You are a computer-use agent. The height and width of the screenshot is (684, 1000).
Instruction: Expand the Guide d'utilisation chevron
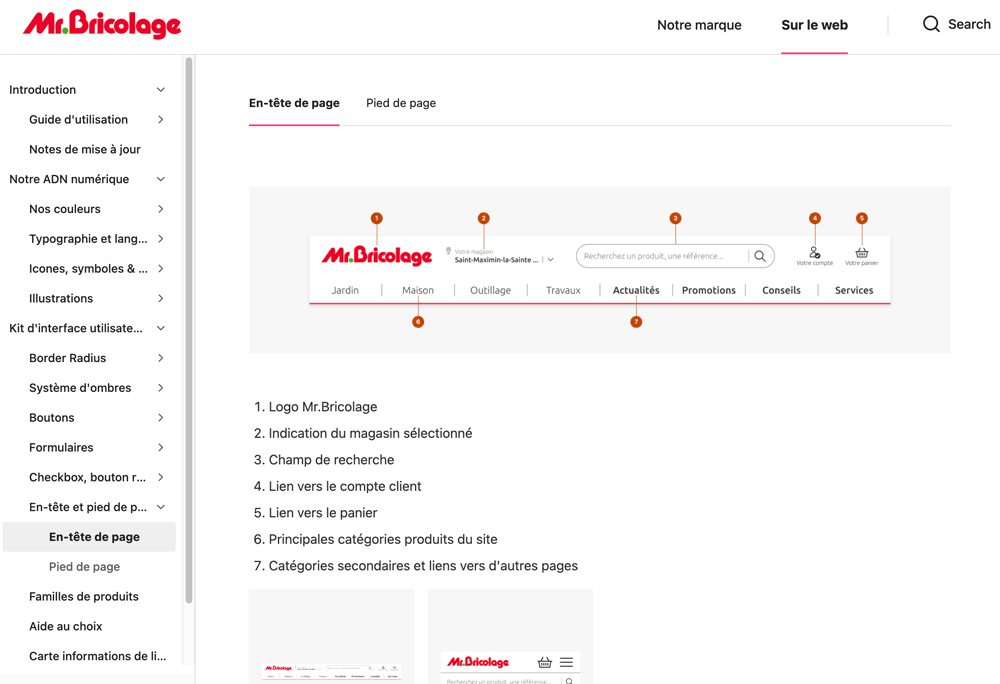[x=161, y=119]
